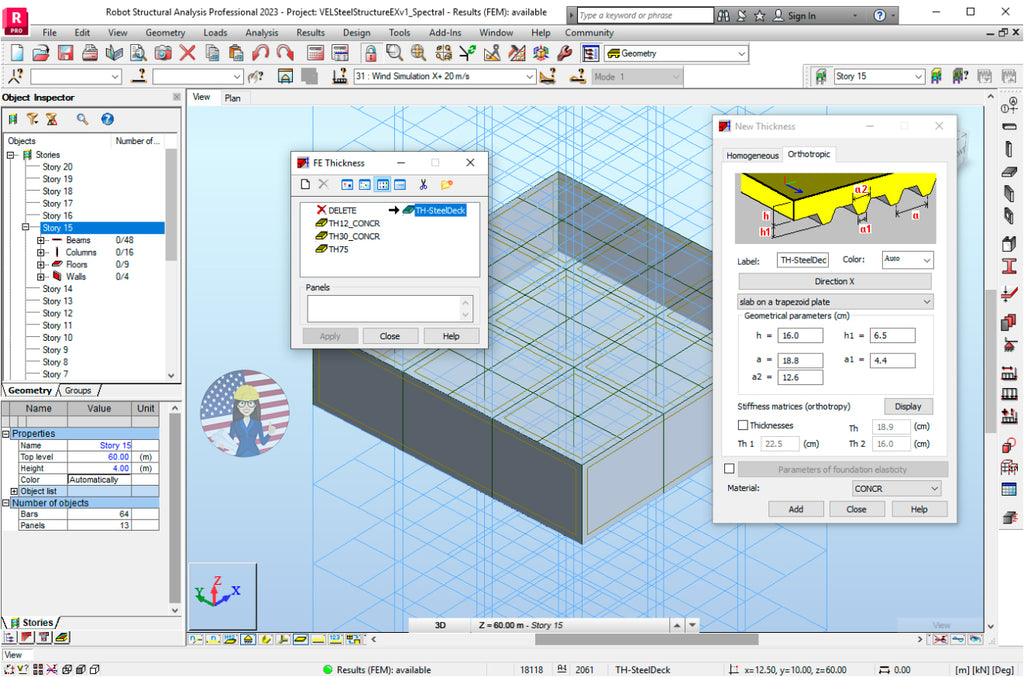Check Parameters of foundation elasticity
Viewport: 1024px width, 677px height.
pyautogui.click(x=727, y=468)
